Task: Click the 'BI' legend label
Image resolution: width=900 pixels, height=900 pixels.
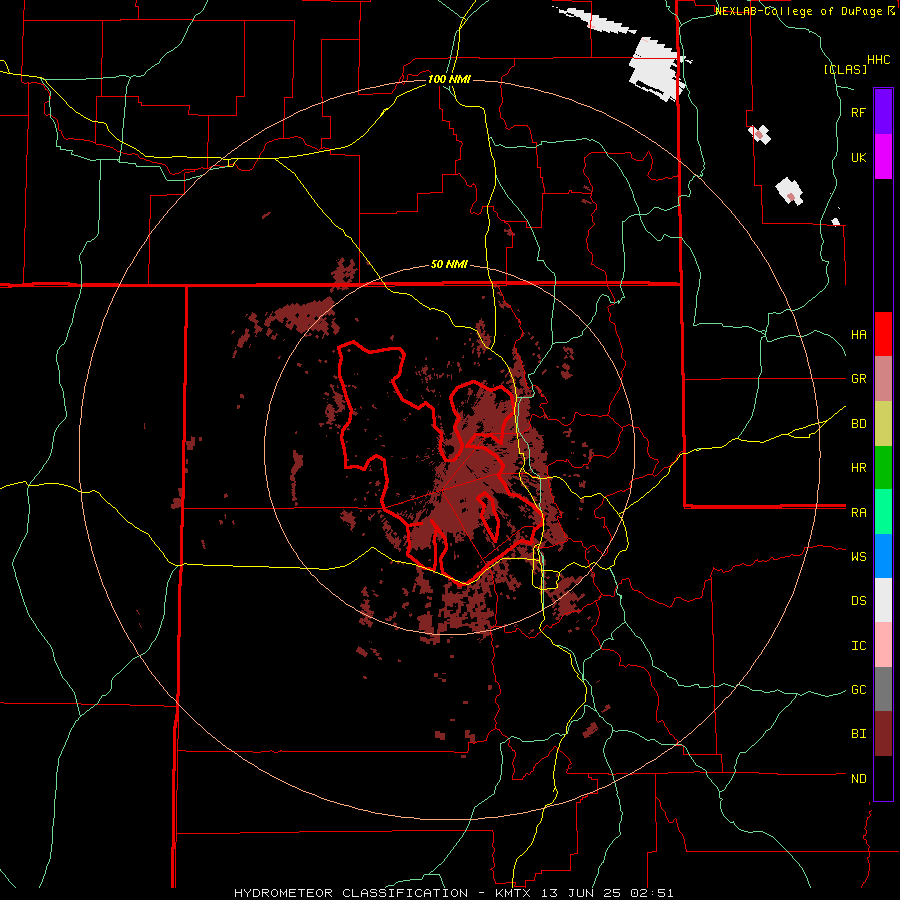Action: 858,734
